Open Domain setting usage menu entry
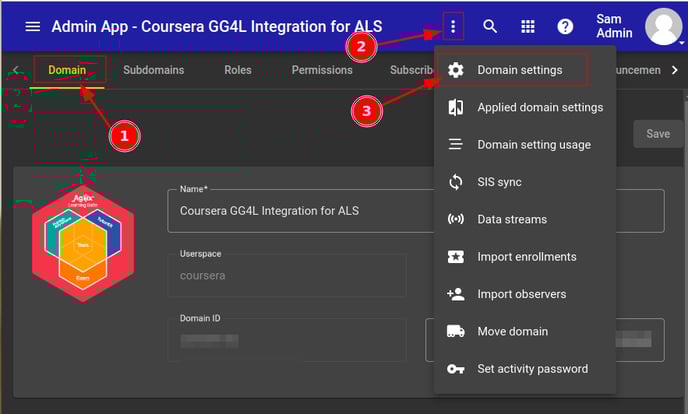The image size is (688, 414). [525, 145]
